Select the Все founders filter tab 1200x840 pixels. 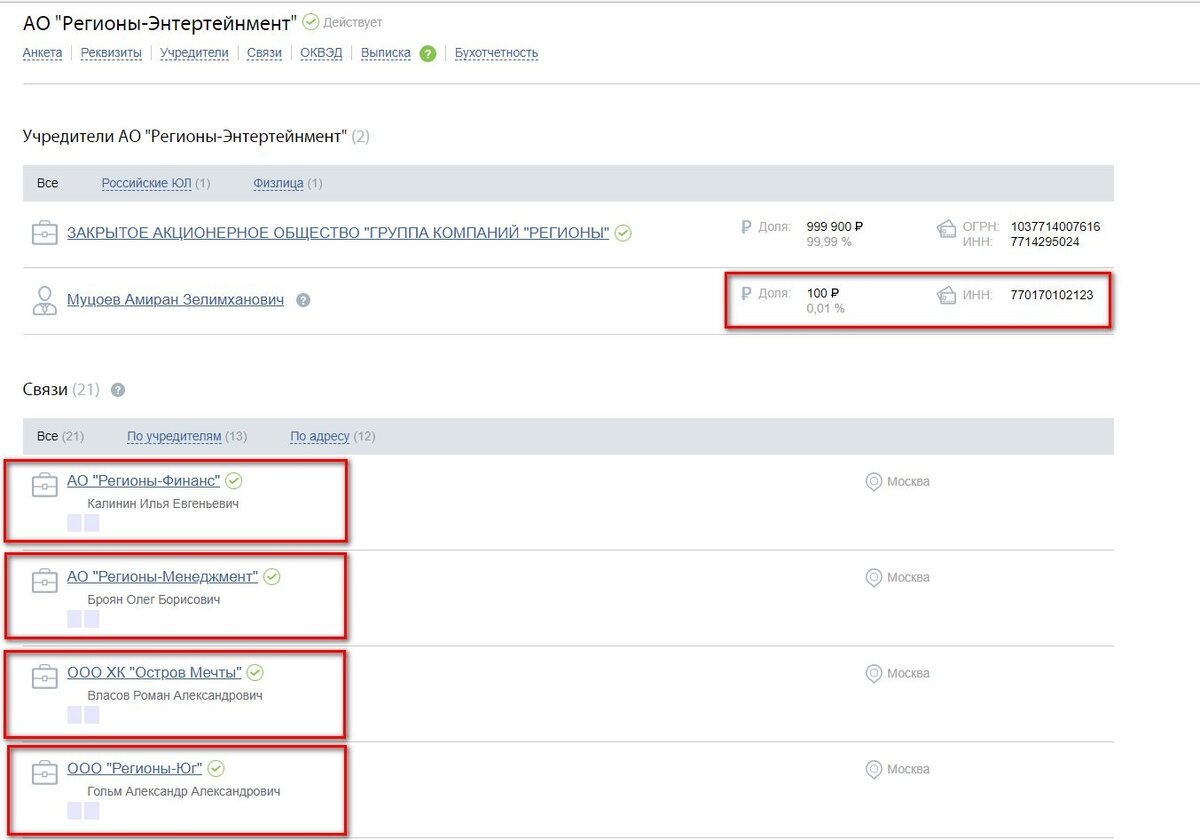[x=48, y=183]
